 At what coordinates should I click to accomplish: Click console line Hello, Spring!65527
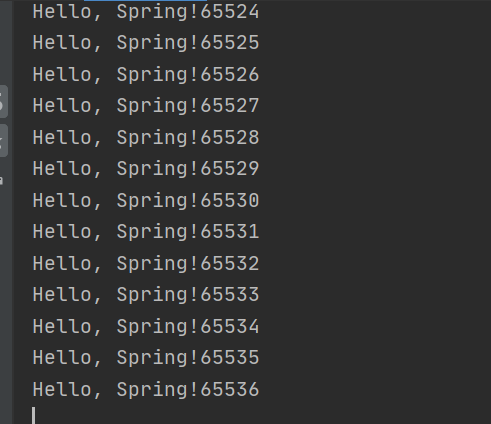pos(146,106)
